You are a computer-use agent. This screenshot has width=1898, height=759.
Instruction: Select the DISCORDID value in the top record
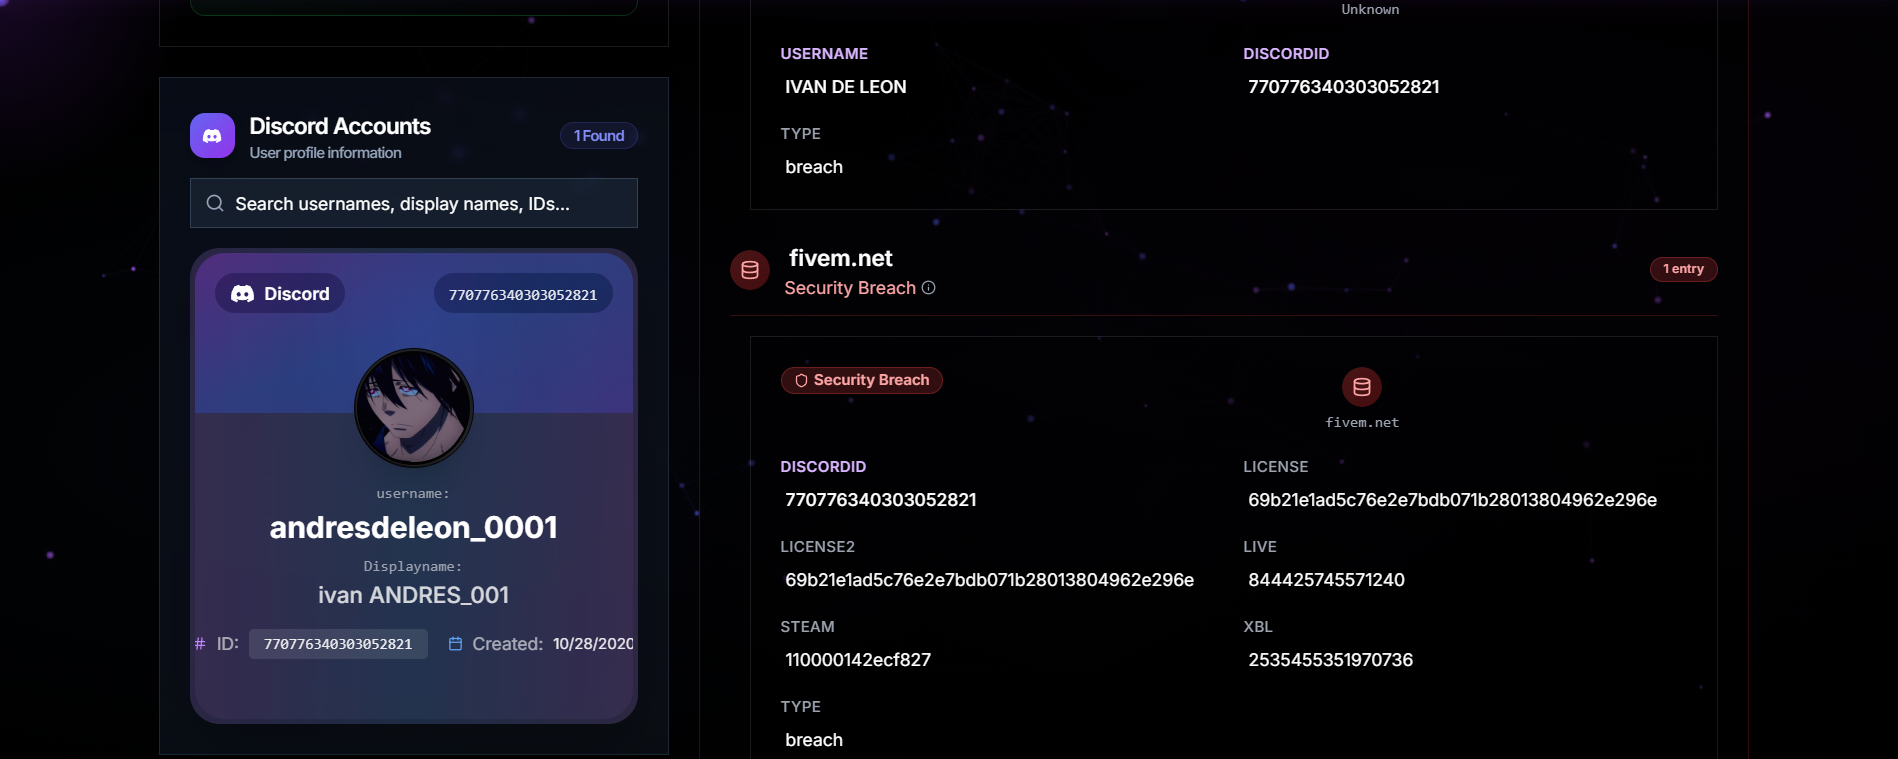click(1344, 87)
